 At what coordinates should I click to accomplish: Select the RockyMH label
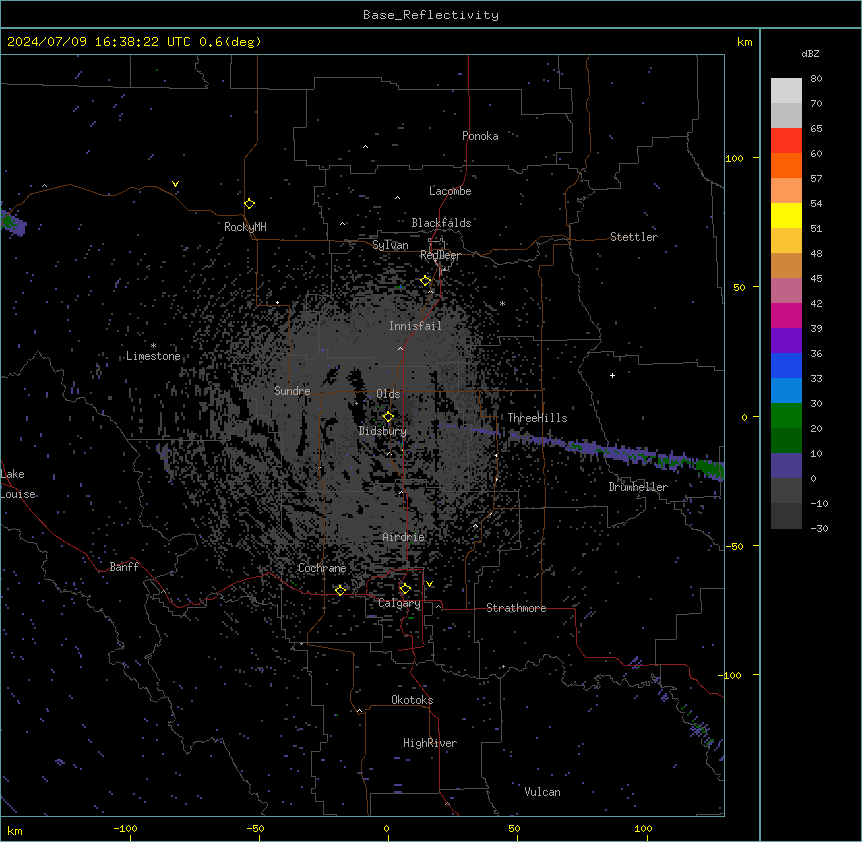[245, 227]
